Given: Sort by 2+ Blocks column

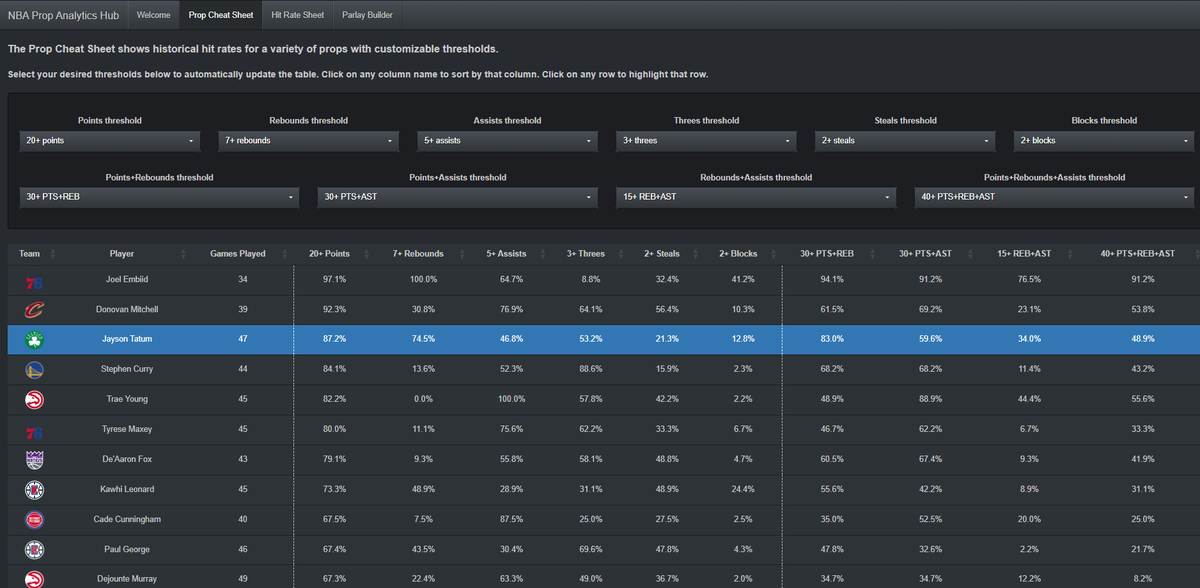Looking at the screenshot, I should (x=736, y=254).
